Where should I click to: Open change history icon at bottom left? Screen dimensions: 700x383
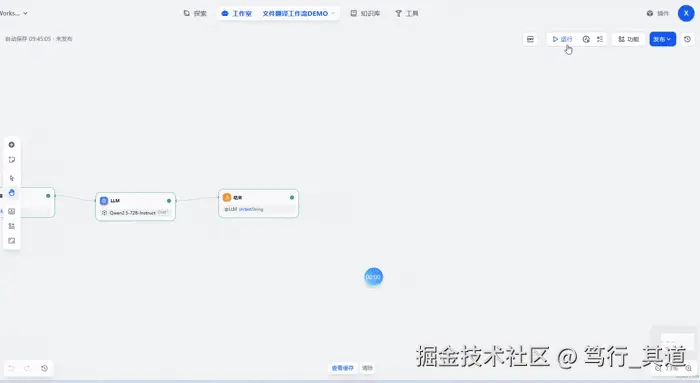(x=44, y=368)
